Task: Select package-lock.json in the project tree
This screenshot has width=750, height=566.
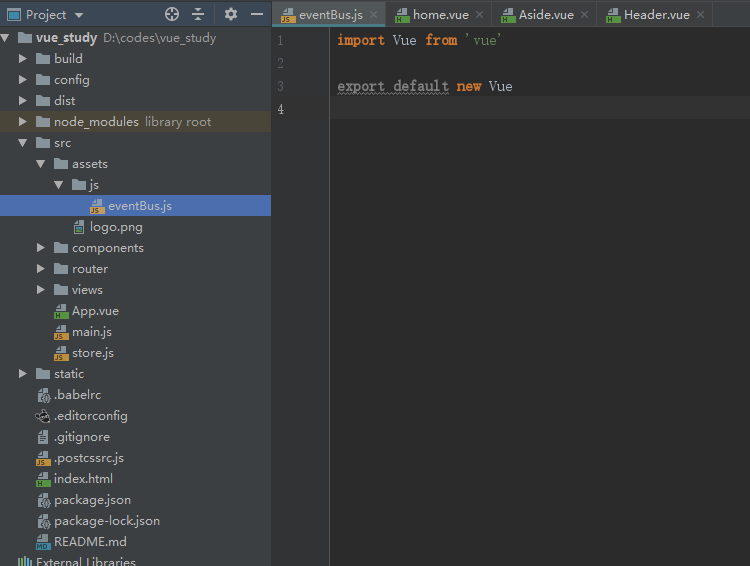Action: point(107,521)
